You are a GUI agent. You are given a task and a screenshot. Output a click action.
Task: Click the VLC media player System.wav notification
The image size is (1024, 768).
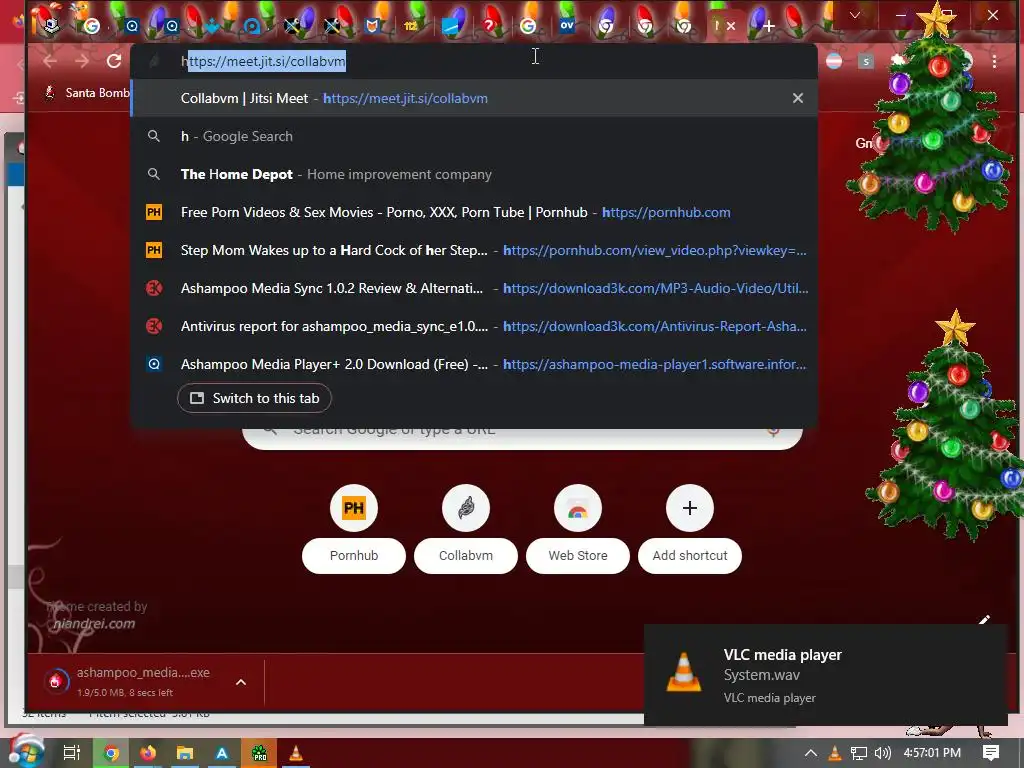(x=825, y=675)
